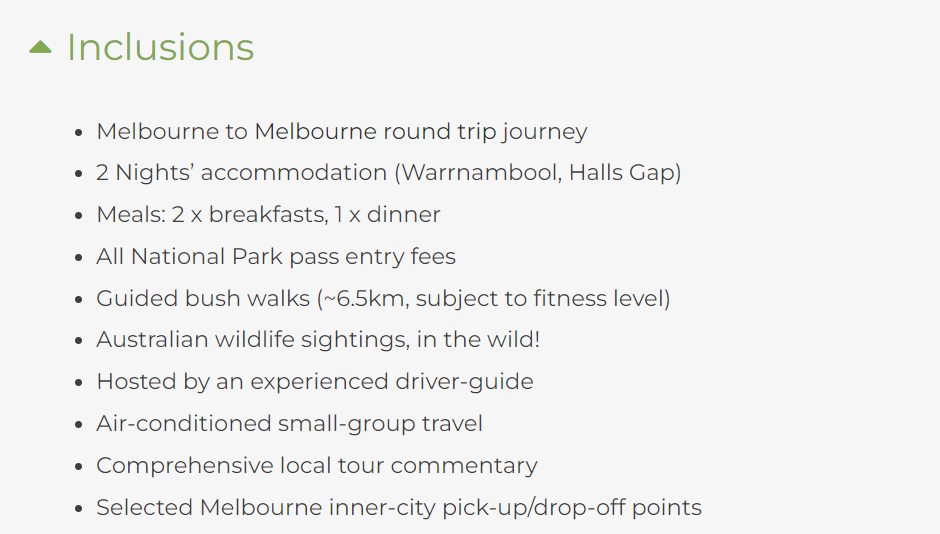The image size is (940, 534).
Task: Click the Inclusions heading text
Action: coord(160,47)
